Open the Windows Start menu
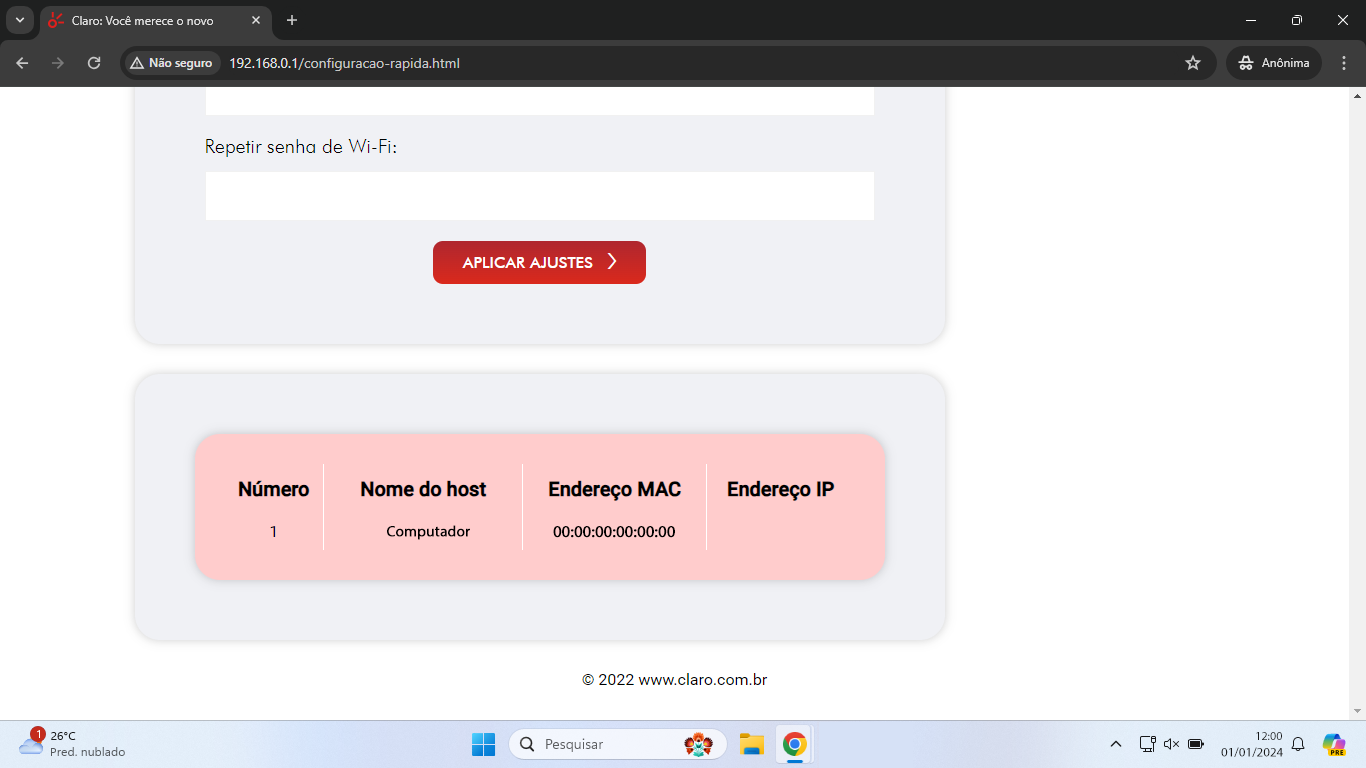Image resolution: width=1366 pixels, height=768 pixels. tap(483, 744)
